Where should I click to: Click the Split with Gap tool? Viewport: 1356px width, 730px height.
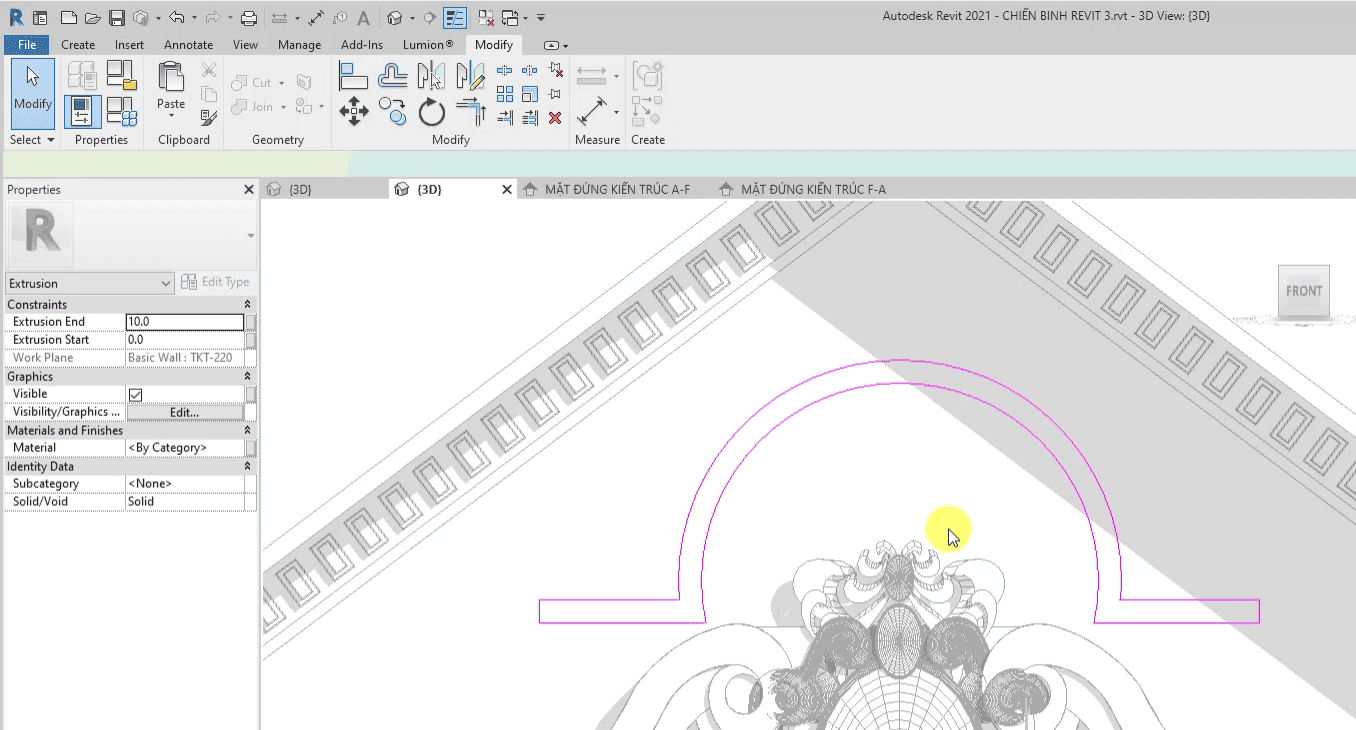coord(530,70)
